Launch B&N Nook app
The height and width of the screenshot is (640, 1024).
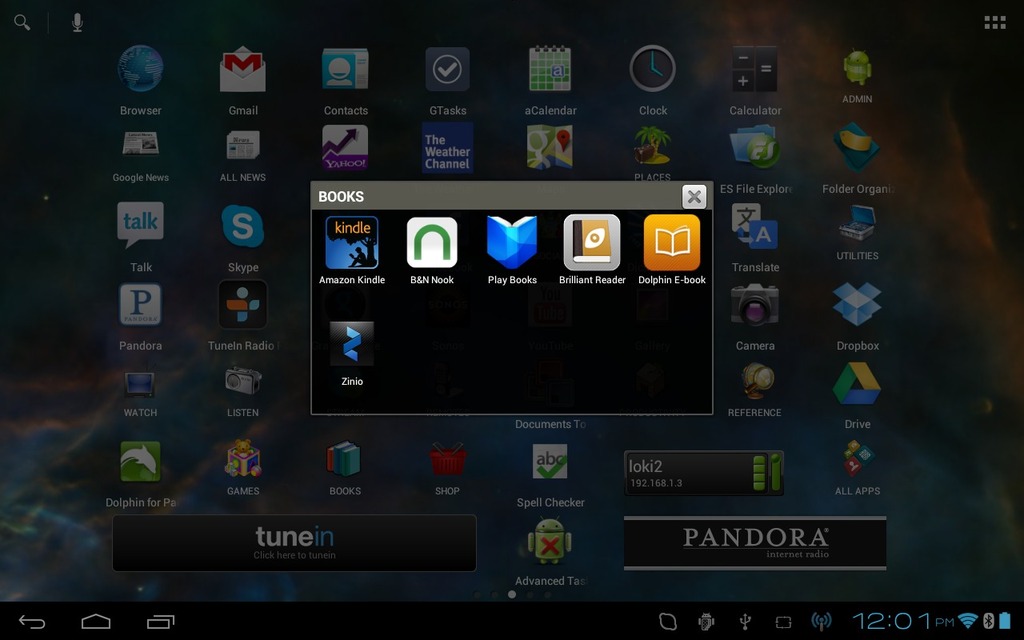pyautogui.click(x=432, y=243)
